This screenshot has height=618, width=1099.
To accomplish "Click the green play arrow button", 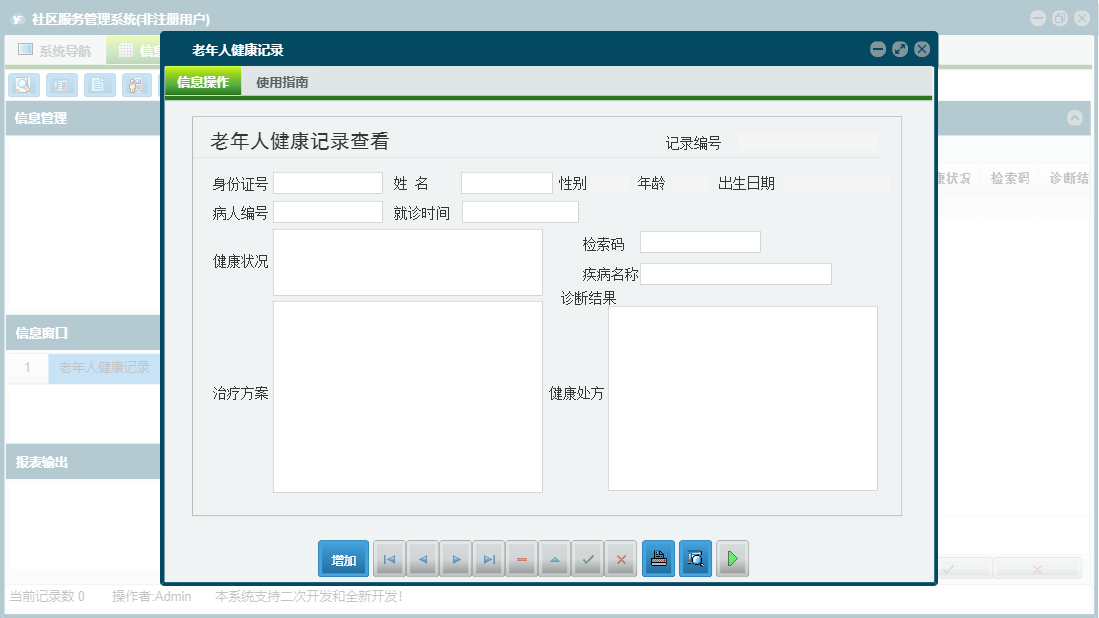I will coord(732,558).
